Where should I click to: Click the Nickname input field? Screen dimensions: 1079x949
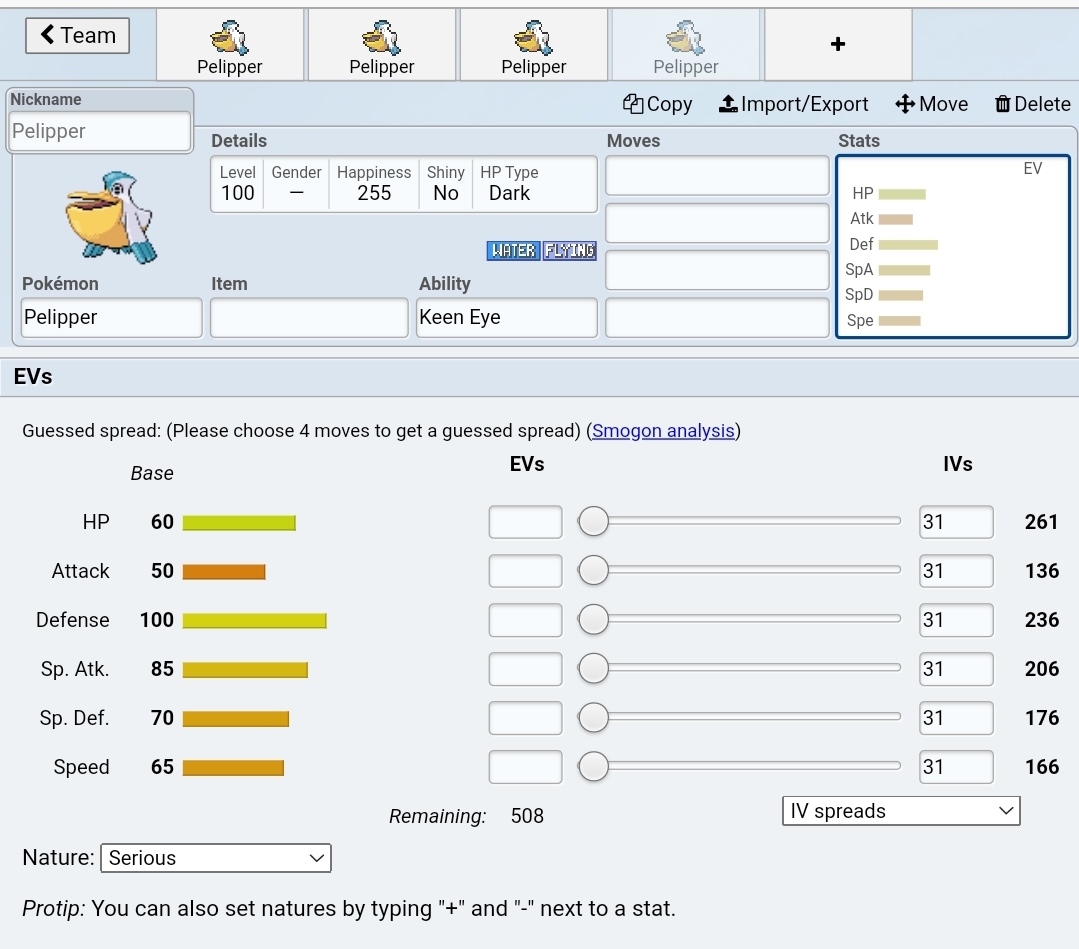pos(100,131)
